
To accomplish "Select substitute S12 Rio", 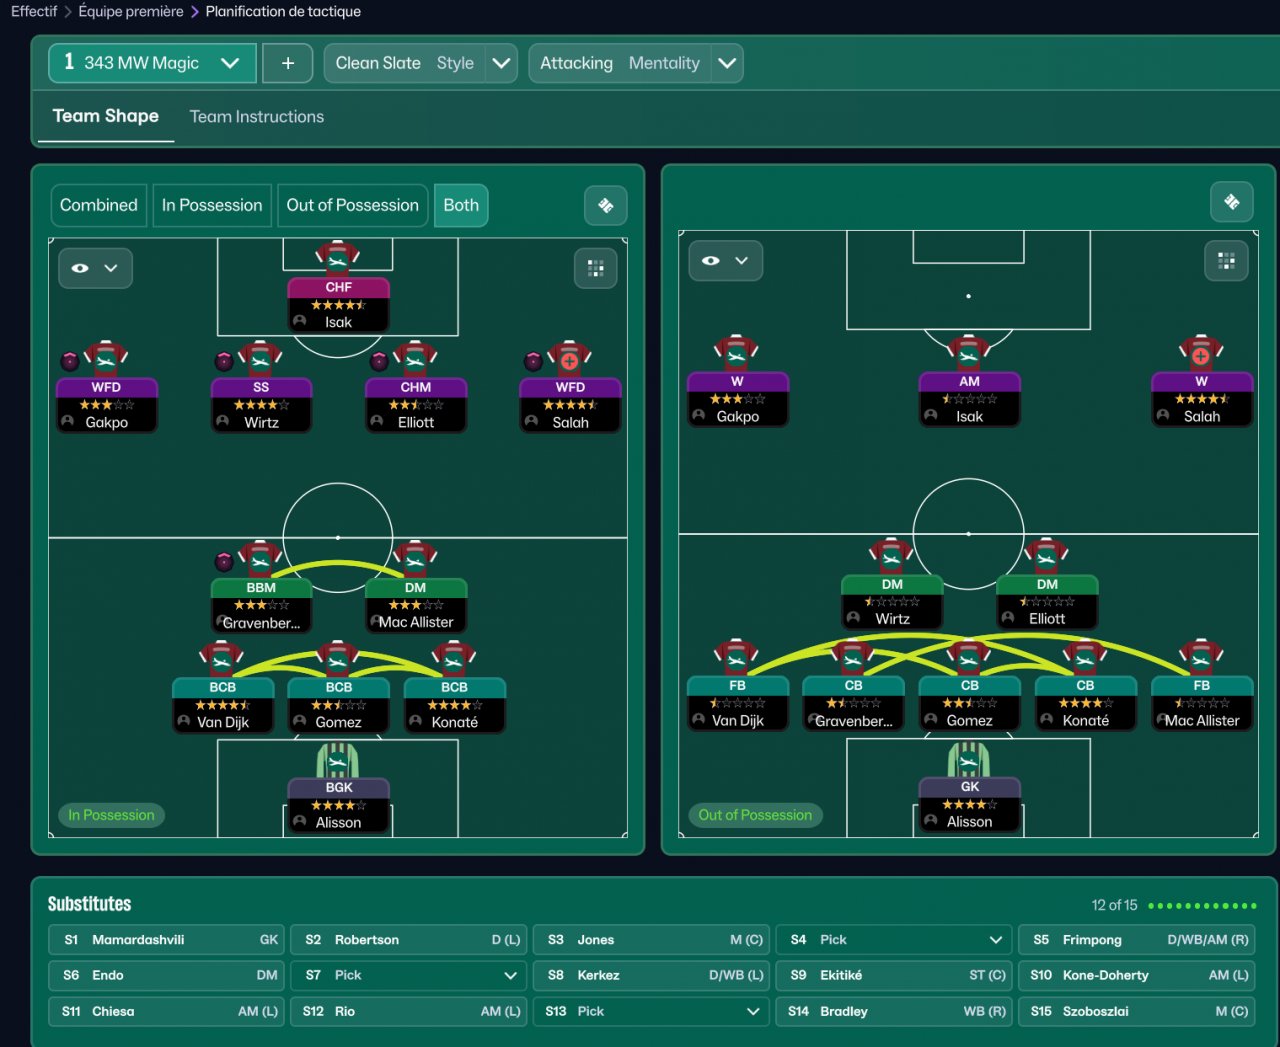I will [x=409, y=1011].
